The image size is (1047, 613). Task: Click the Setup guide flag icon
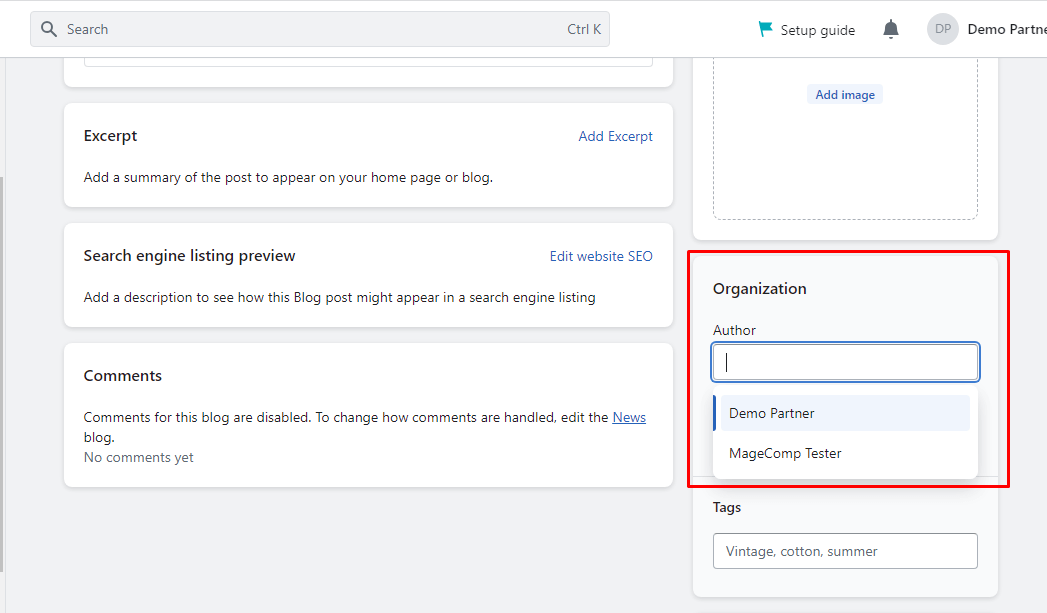tap(765, 30)
